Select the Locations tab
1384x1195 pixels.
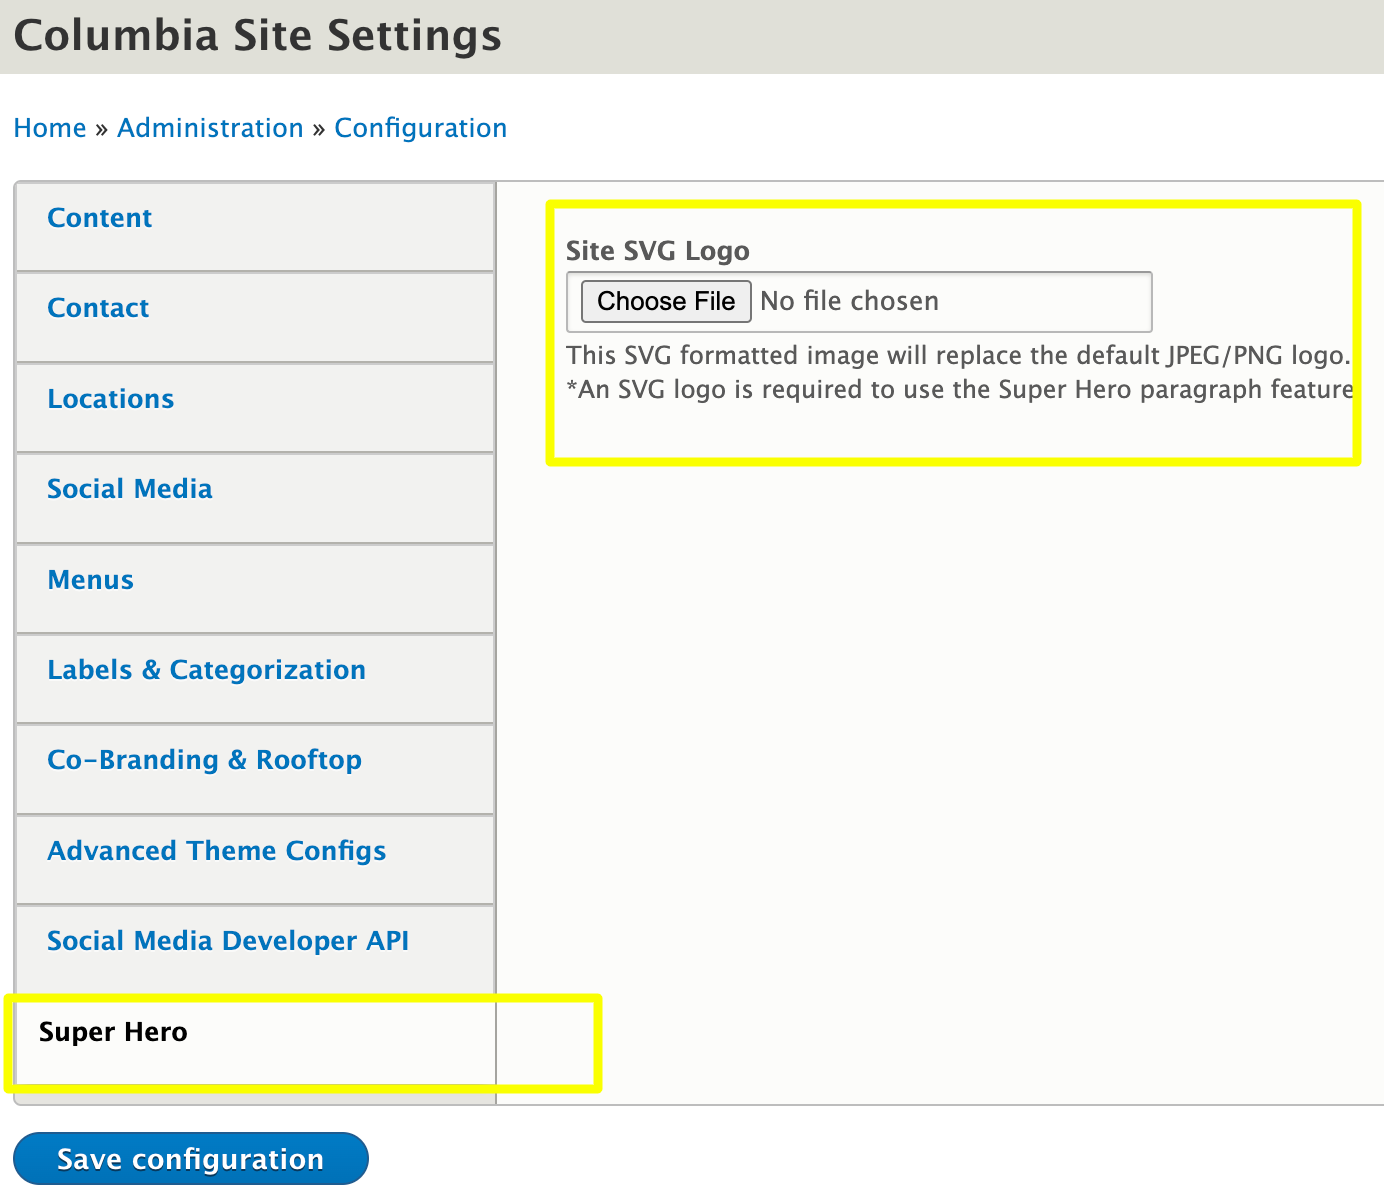click(110, 399)
